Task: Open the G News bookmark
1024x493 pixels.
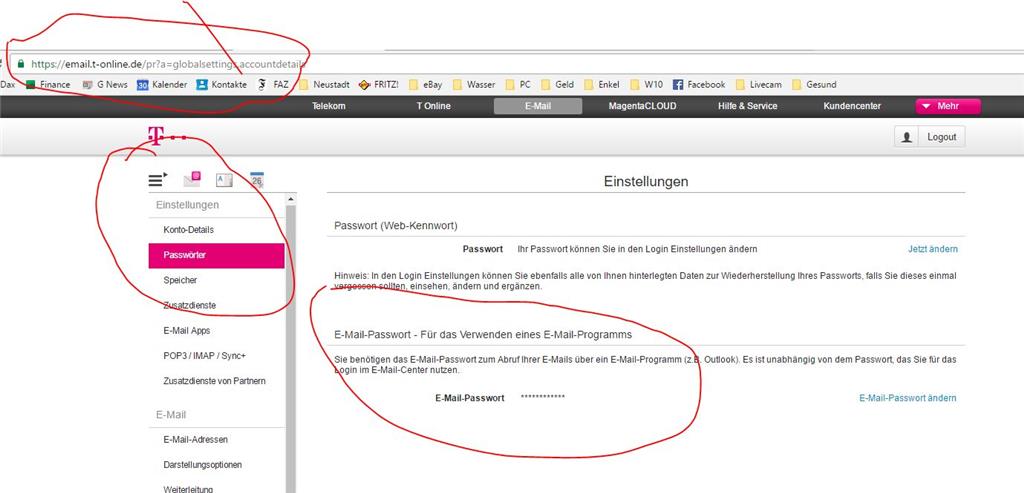Action: (x=105, y=84)
